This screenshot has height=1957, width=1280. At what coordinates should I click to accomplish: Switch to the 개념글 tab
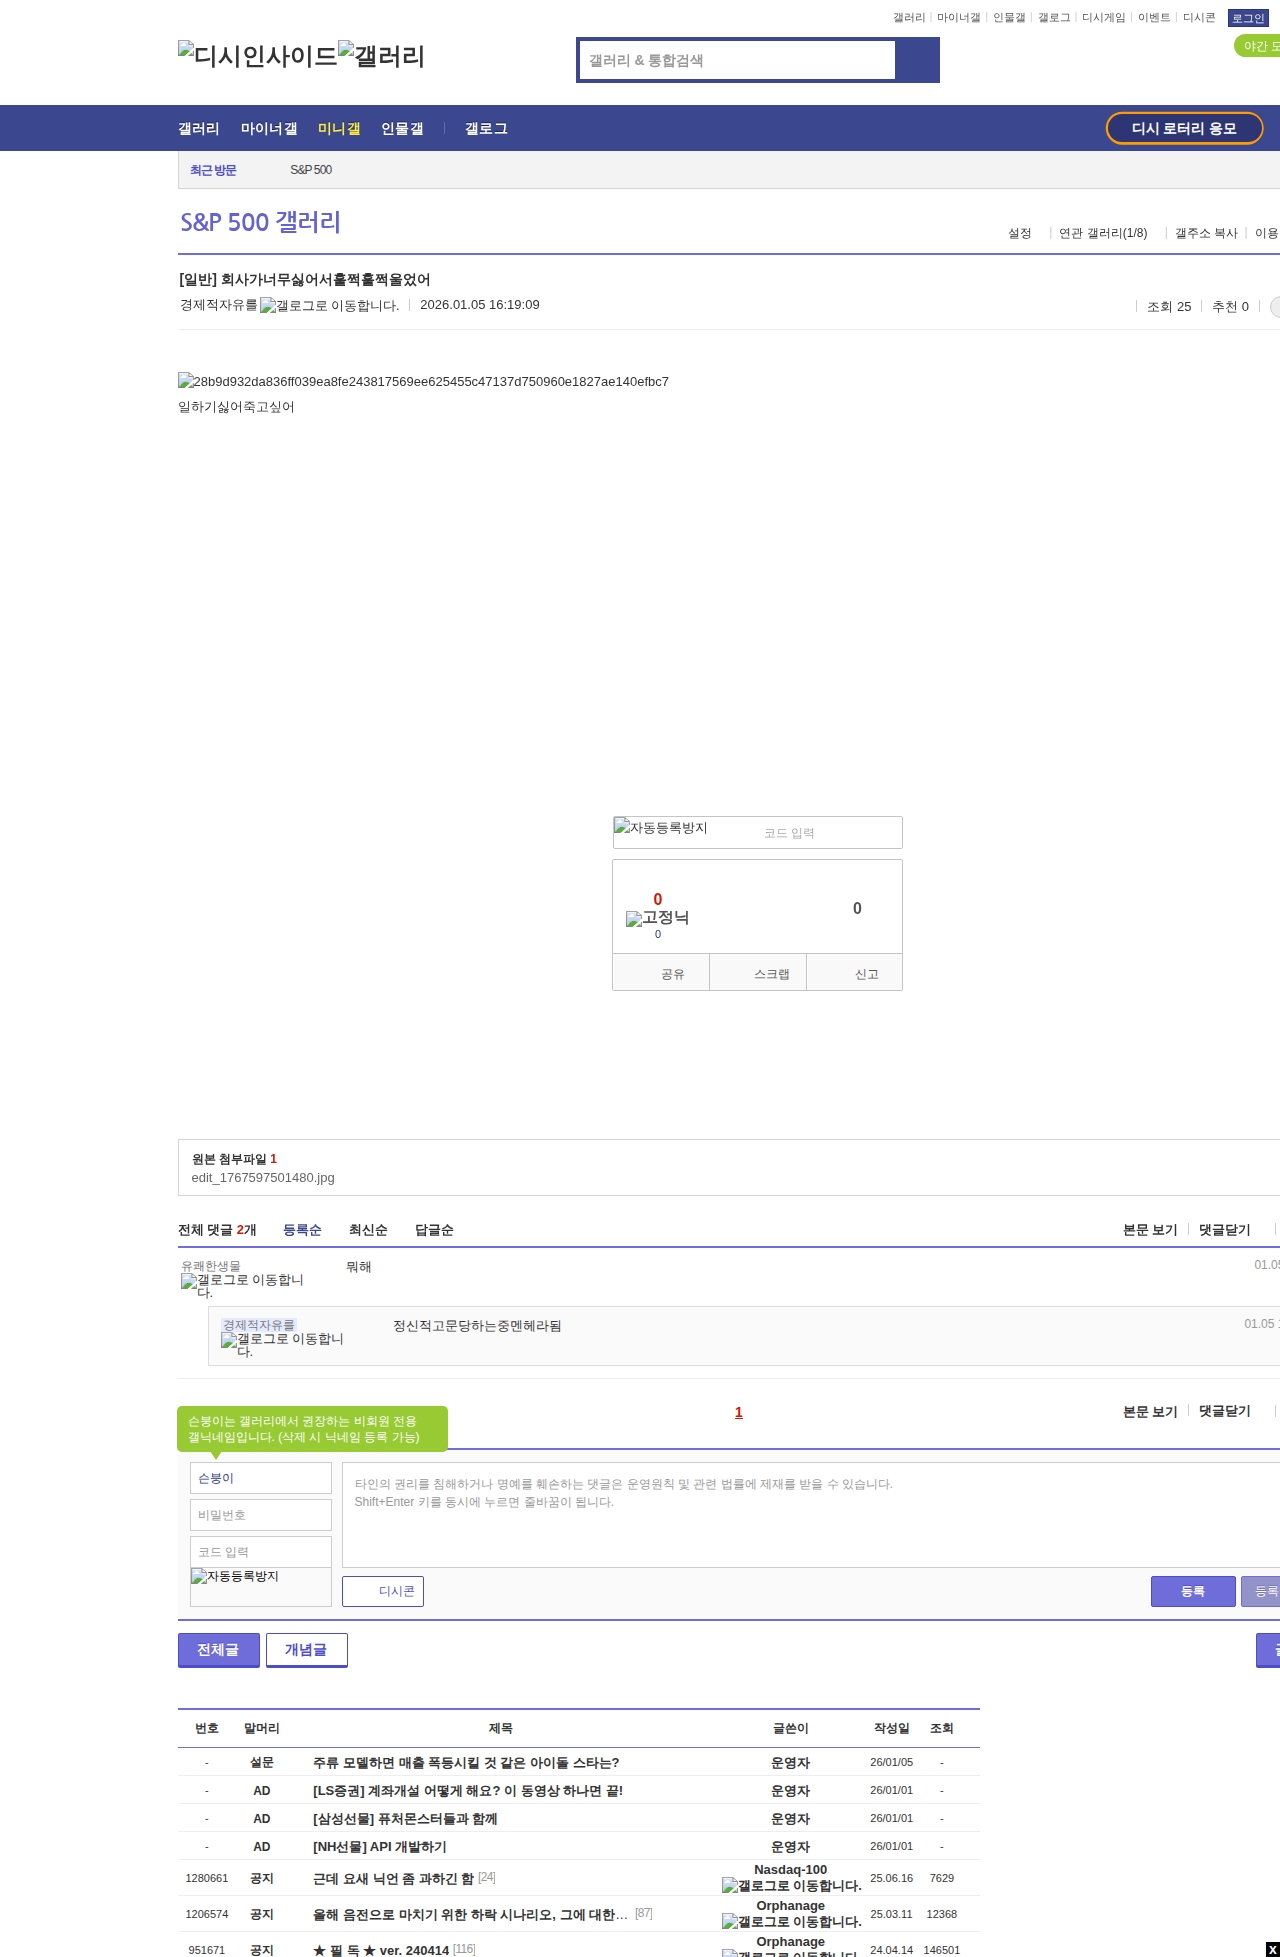tap(306, 1650)
